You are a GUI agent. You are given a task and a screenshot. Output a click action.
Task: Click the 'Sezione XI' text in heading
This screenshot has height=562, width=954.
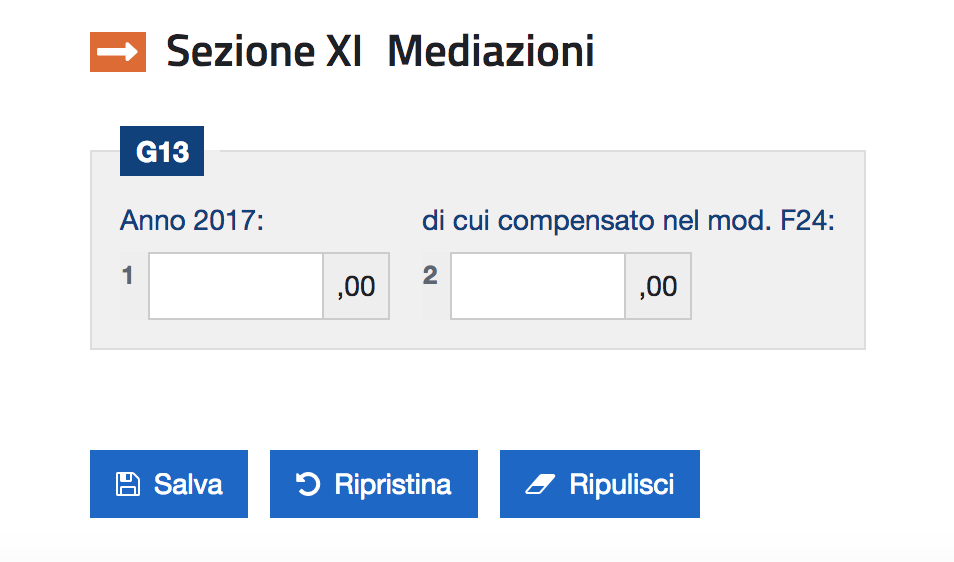click(x=264, y=52)
